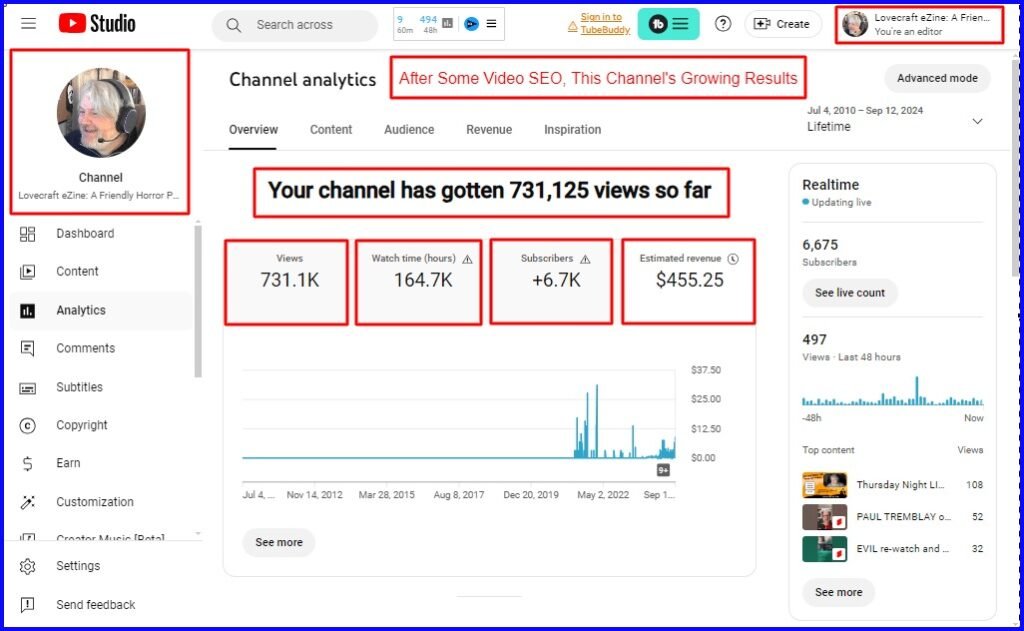Select the Watch time (hours) card
This screenshot has width=1024, height=631.
[418, 281]
